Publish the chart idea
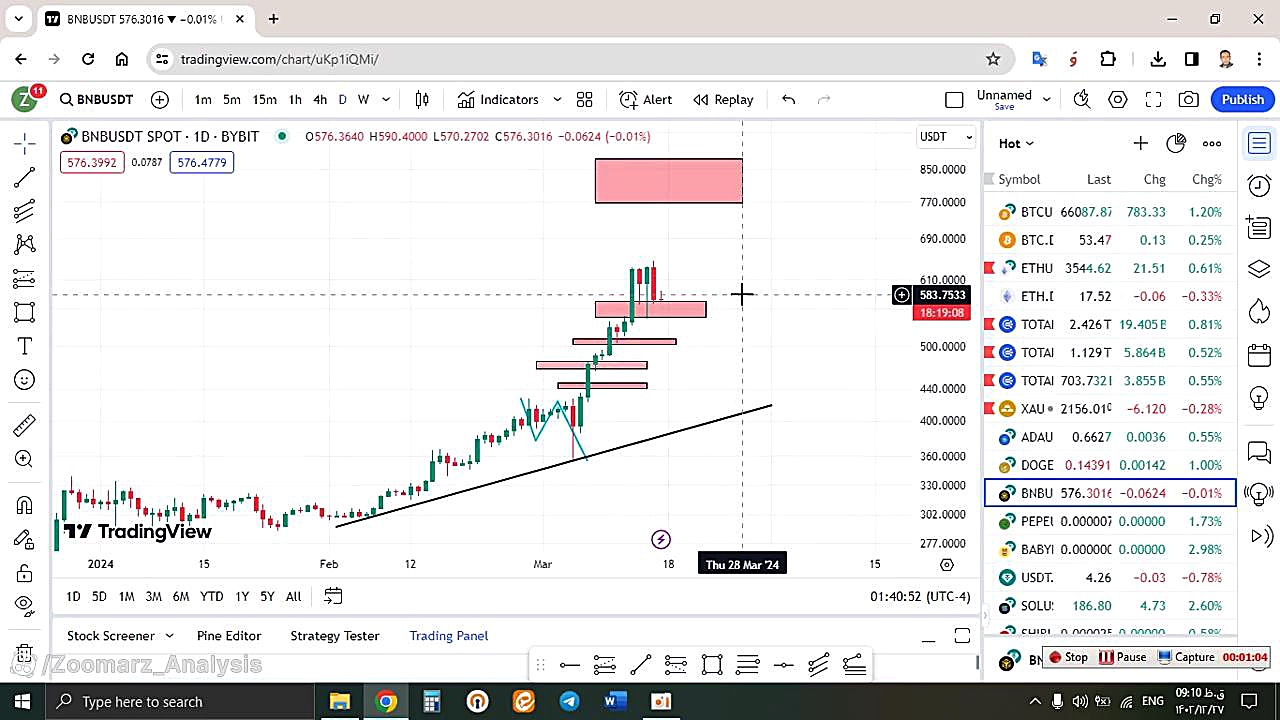The image size is (1280, 720). [1243, 99]
